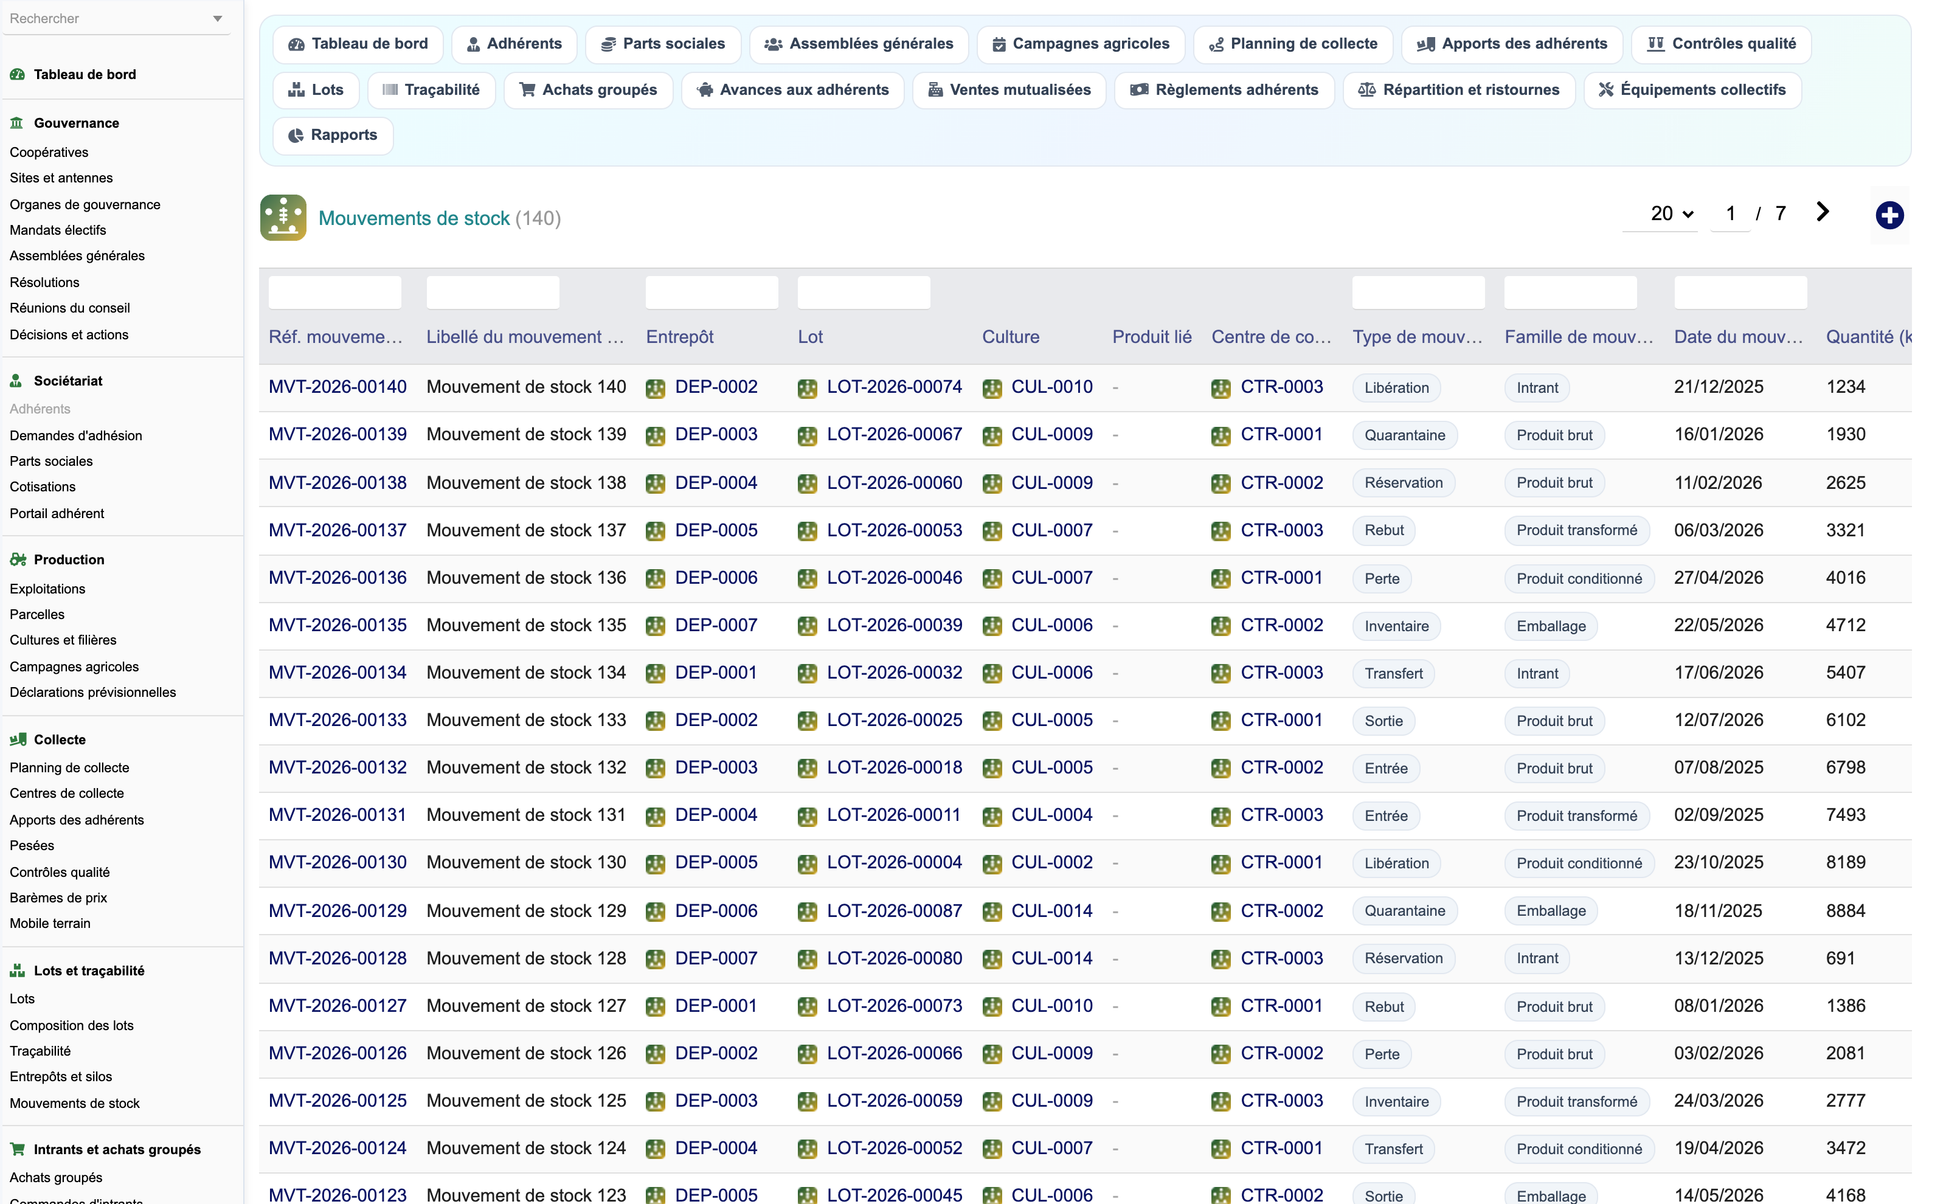Open the Tableau de bord top tab

pyautogui.click(x=358, y=44)
